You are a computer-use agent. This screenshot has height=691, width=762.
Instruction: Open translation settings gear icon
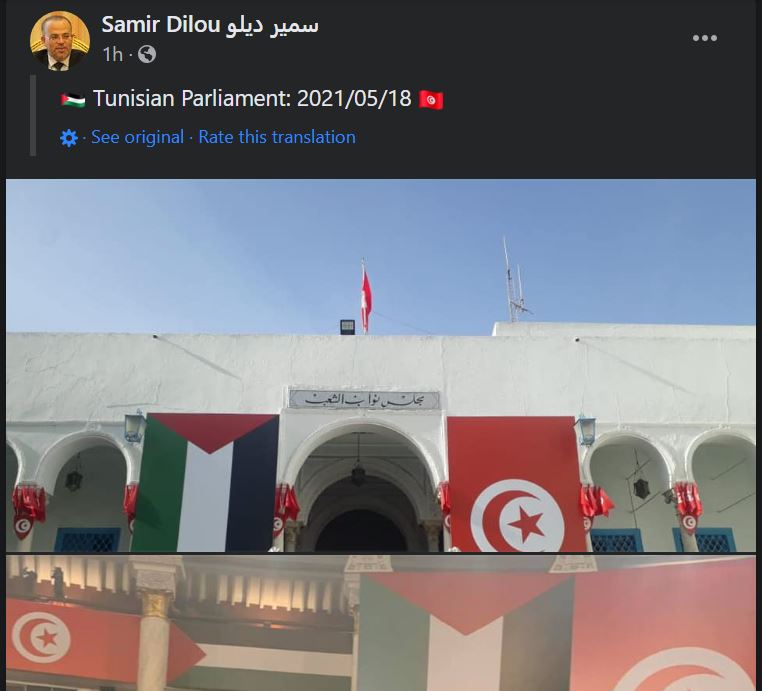coord(69,138)
